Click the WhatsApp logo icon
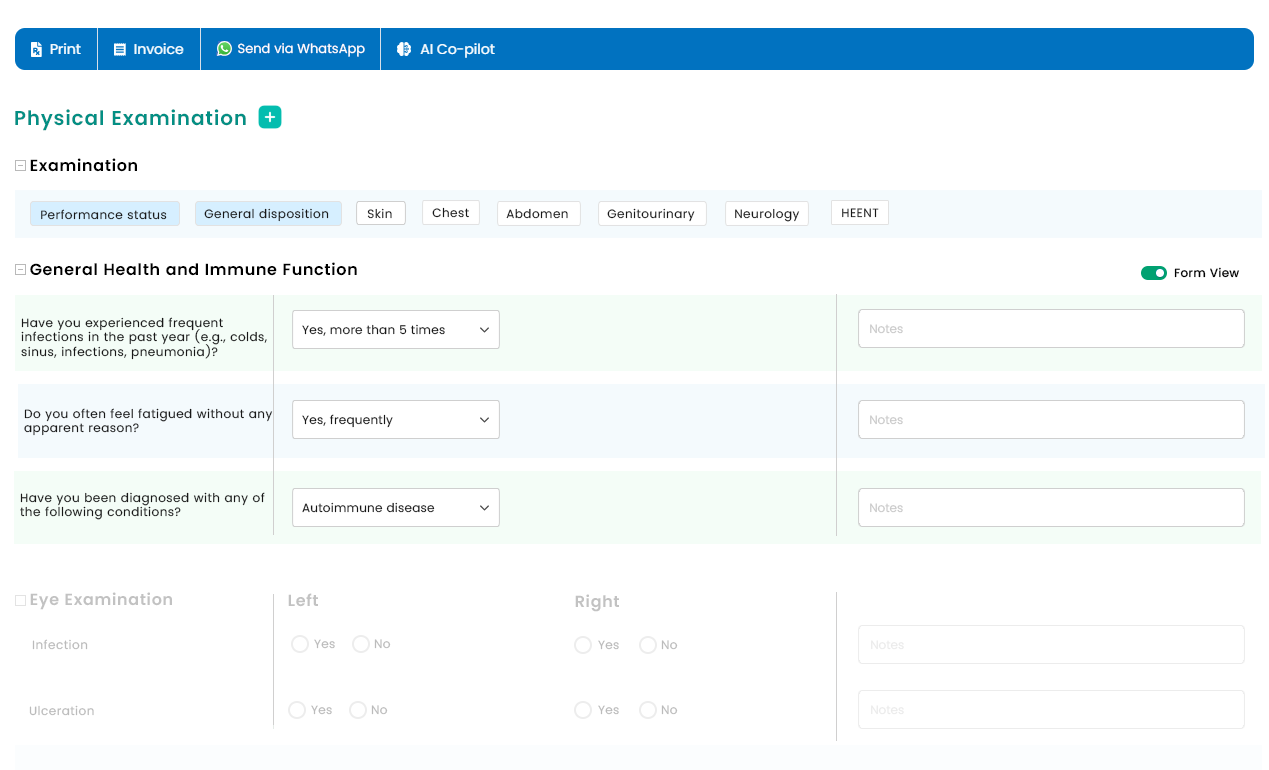Viewport: 1269px width, 770px height. click(224, 48)
